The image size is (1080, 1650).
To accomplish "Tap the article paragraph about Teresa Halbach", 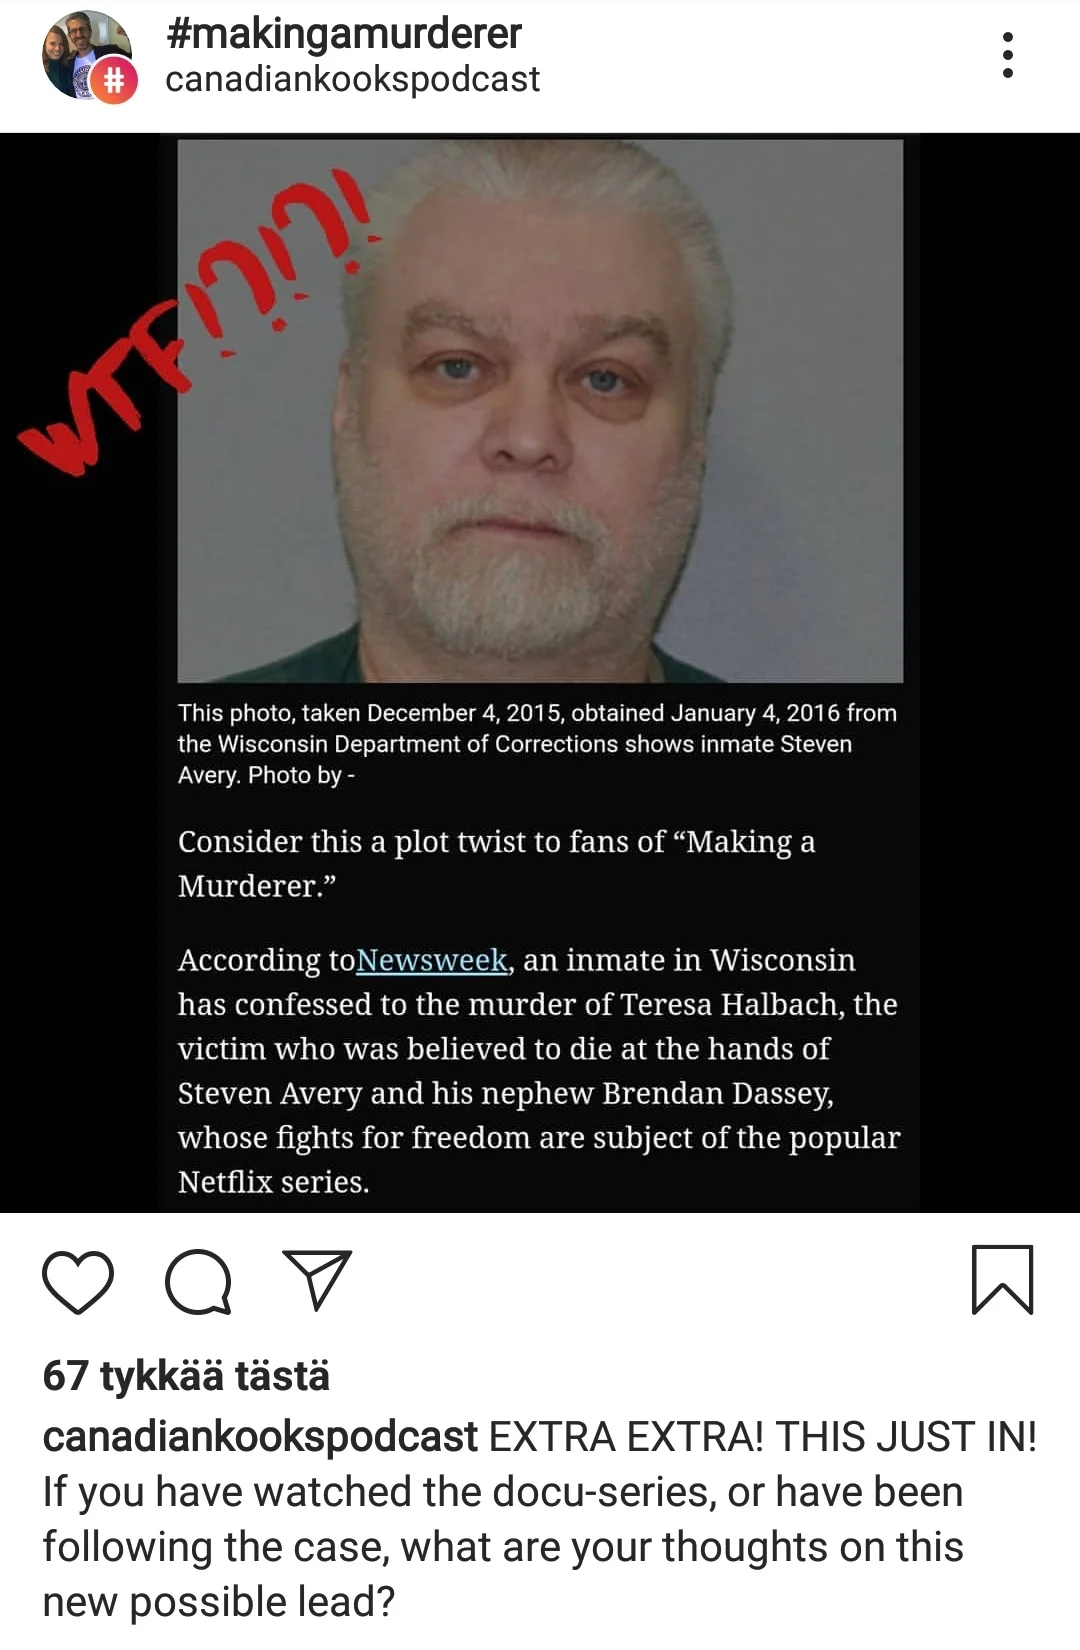I will click(x=539, y=1070).
